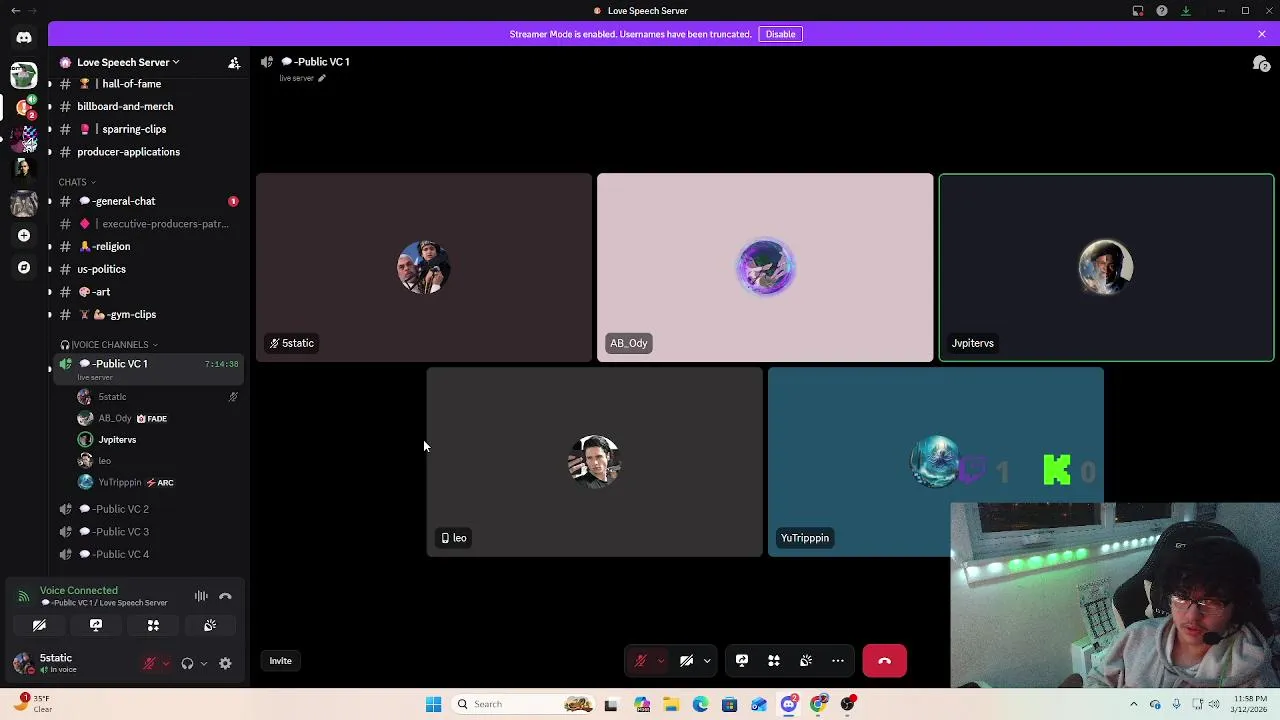Collapse the CHATS category

(x=76, y=182)
